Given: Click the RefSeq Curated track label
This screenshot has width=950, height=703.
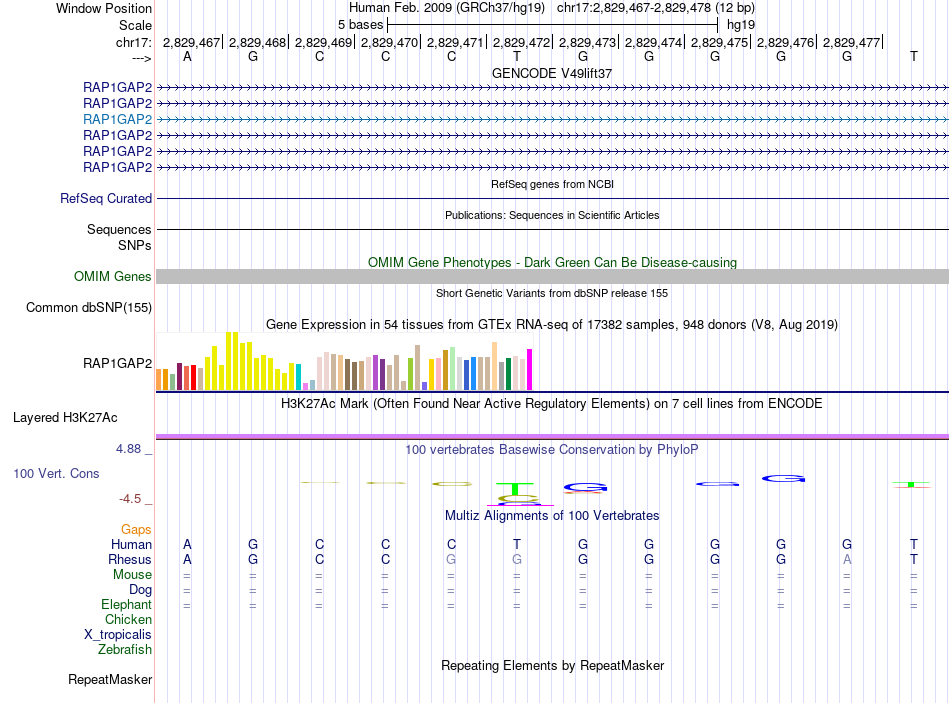Looking at the screenshot, I should pyautogui.click(x=106, y=198).
